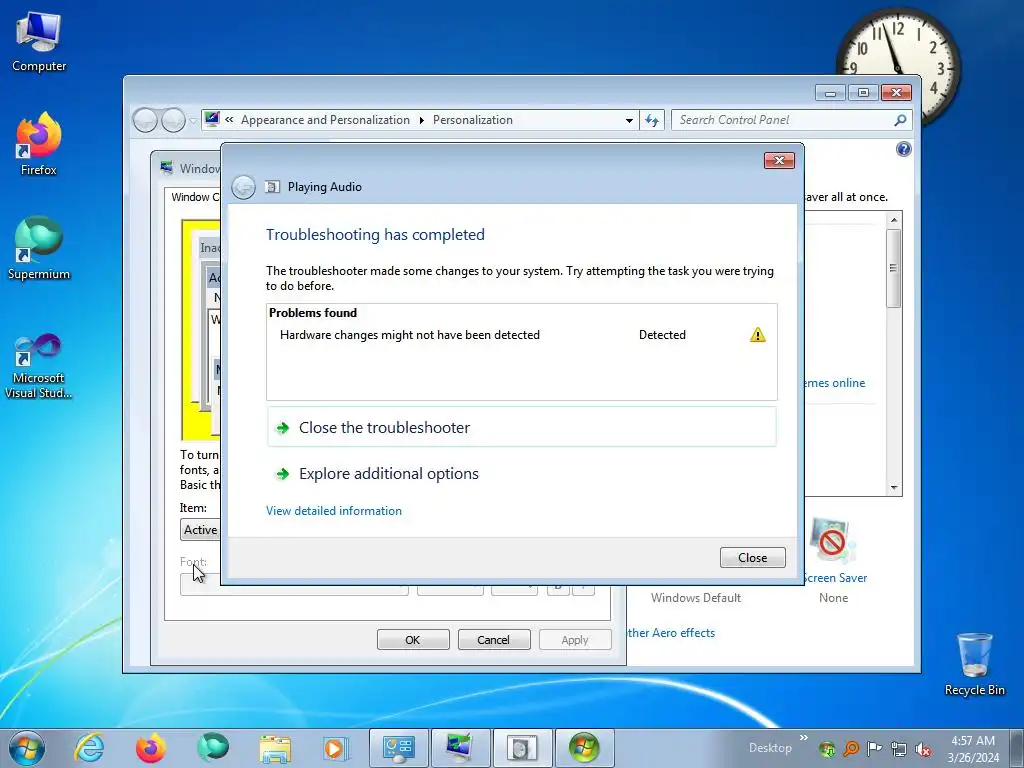This screenshot has width=1024, height=768.
Task: Open the Start menu orb
Action: pyautogui.click(x=26, y=748)
